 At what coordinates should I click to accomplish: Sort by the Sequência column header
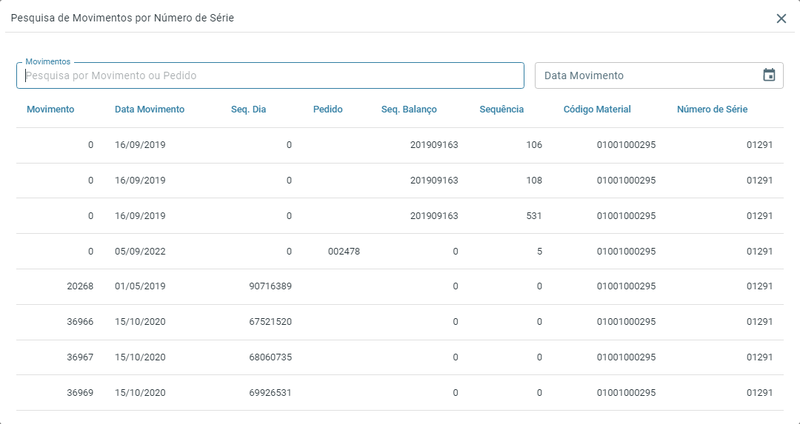(502, 109)
